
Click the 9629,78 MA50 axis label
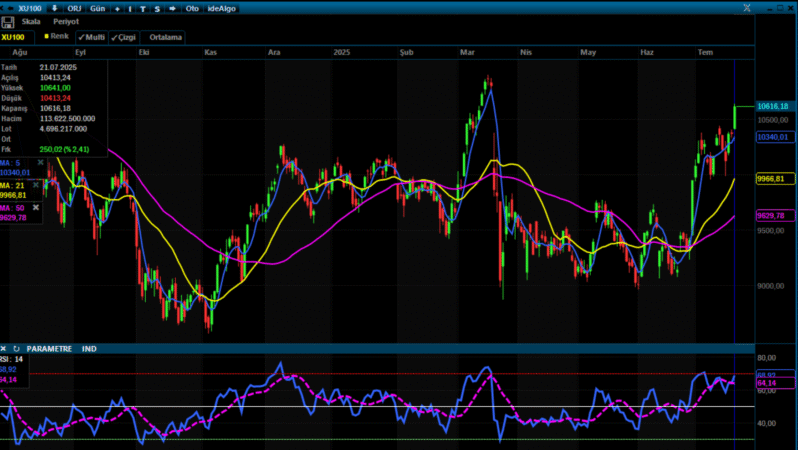click(x=773, y=215)
